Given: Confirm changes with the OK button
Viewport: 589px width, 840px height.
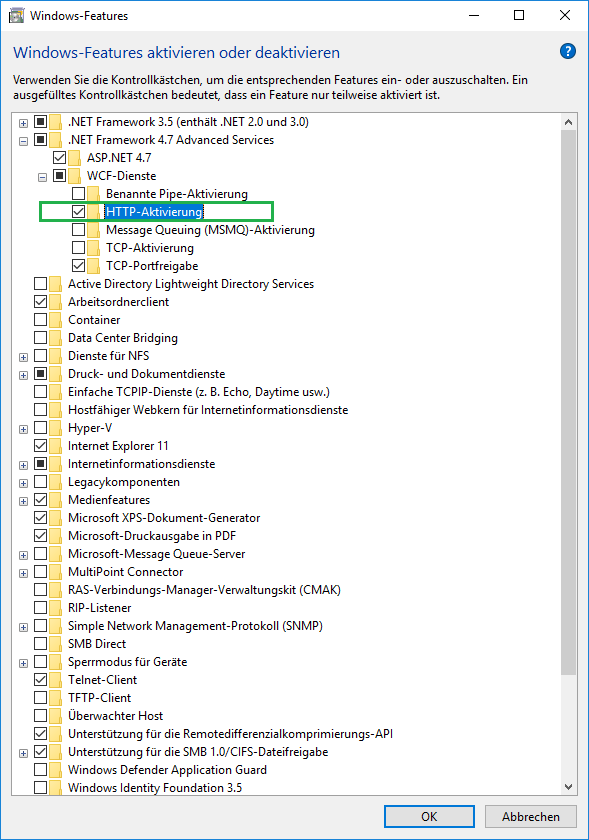Looking at the screenshot, I should point(429,816).
